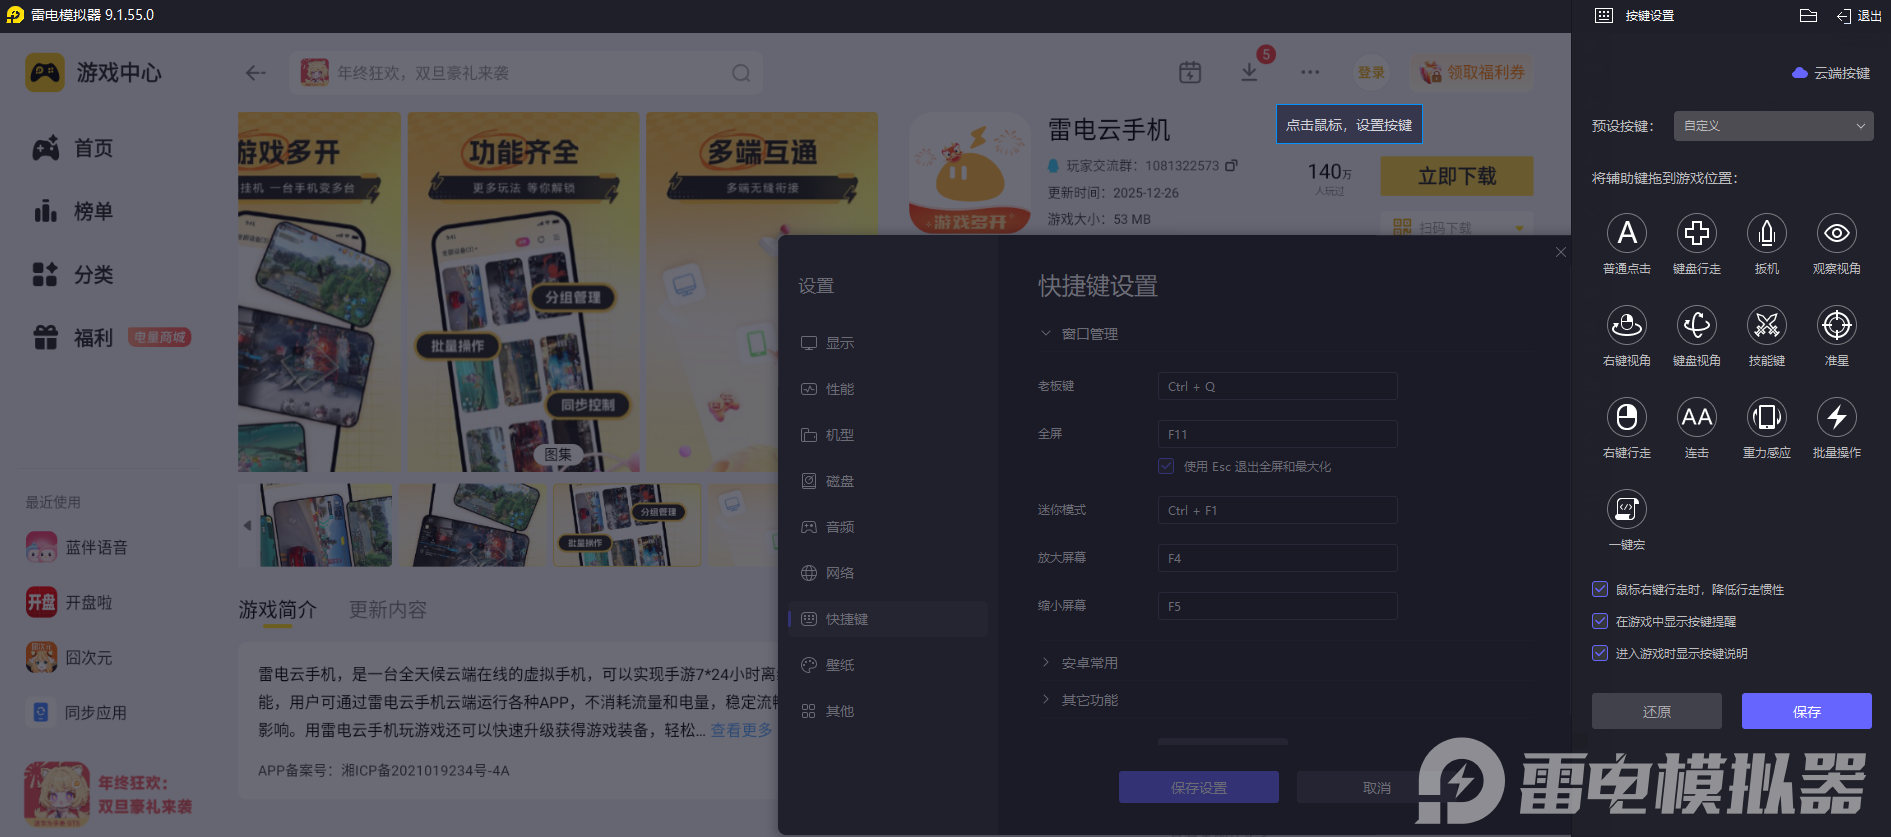
Task: Open 网络 settings category
Action: tap(888, 573)
